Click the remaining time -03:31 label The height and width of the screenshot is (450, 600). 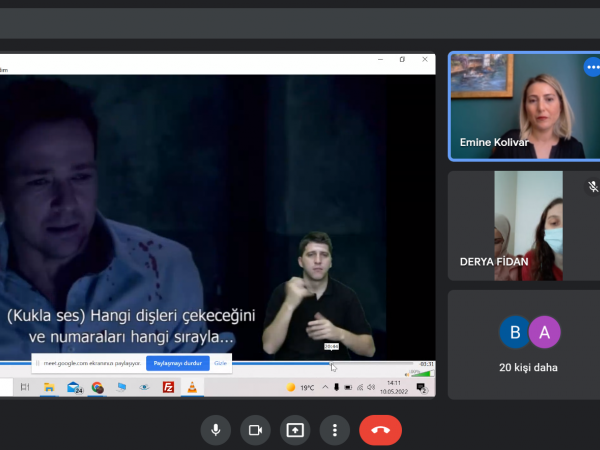(x=427, y=364)
